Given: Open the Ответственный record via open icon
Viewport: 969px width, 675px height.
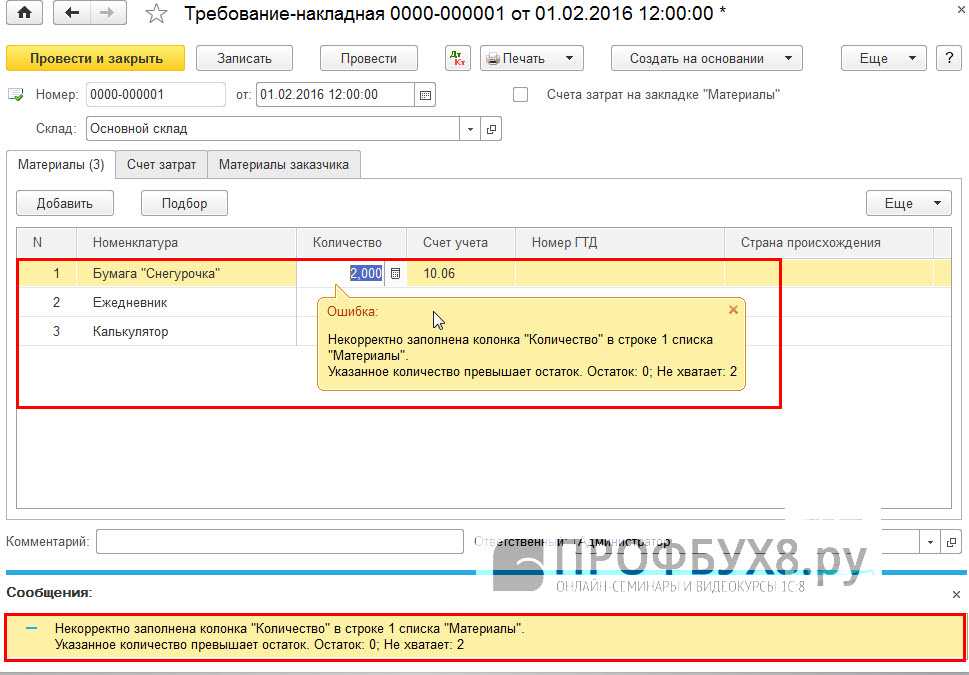Looking at the screenshot, I should (952, 543).
